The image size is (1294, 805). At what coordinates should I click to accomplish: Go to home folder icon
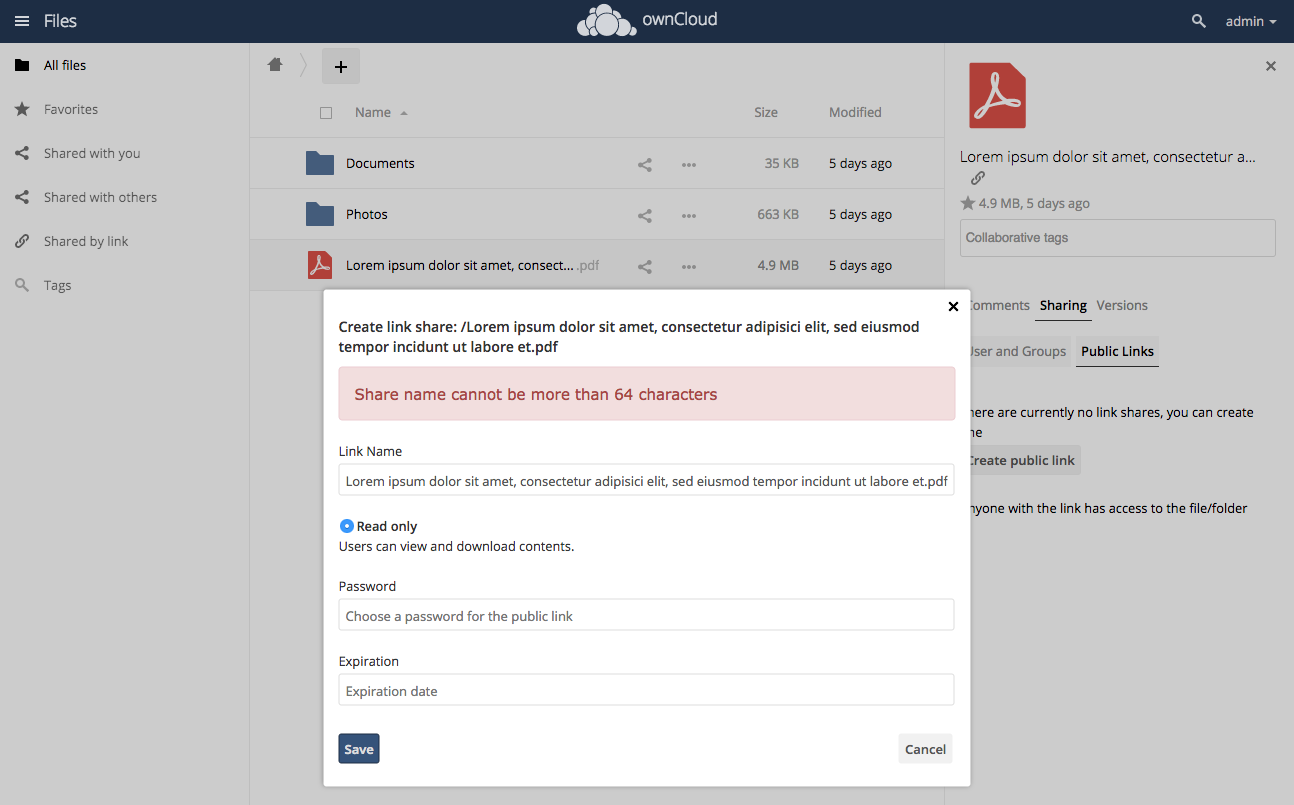point(275,65)
